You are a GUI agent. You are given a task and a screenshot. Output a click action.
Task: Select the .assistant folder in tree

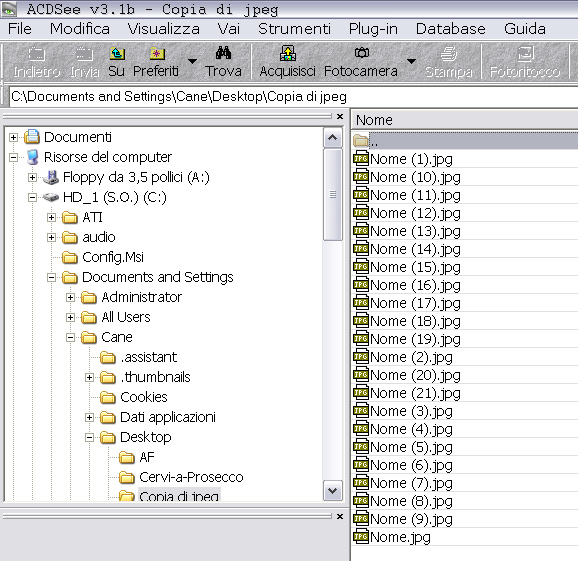(149, 357)
